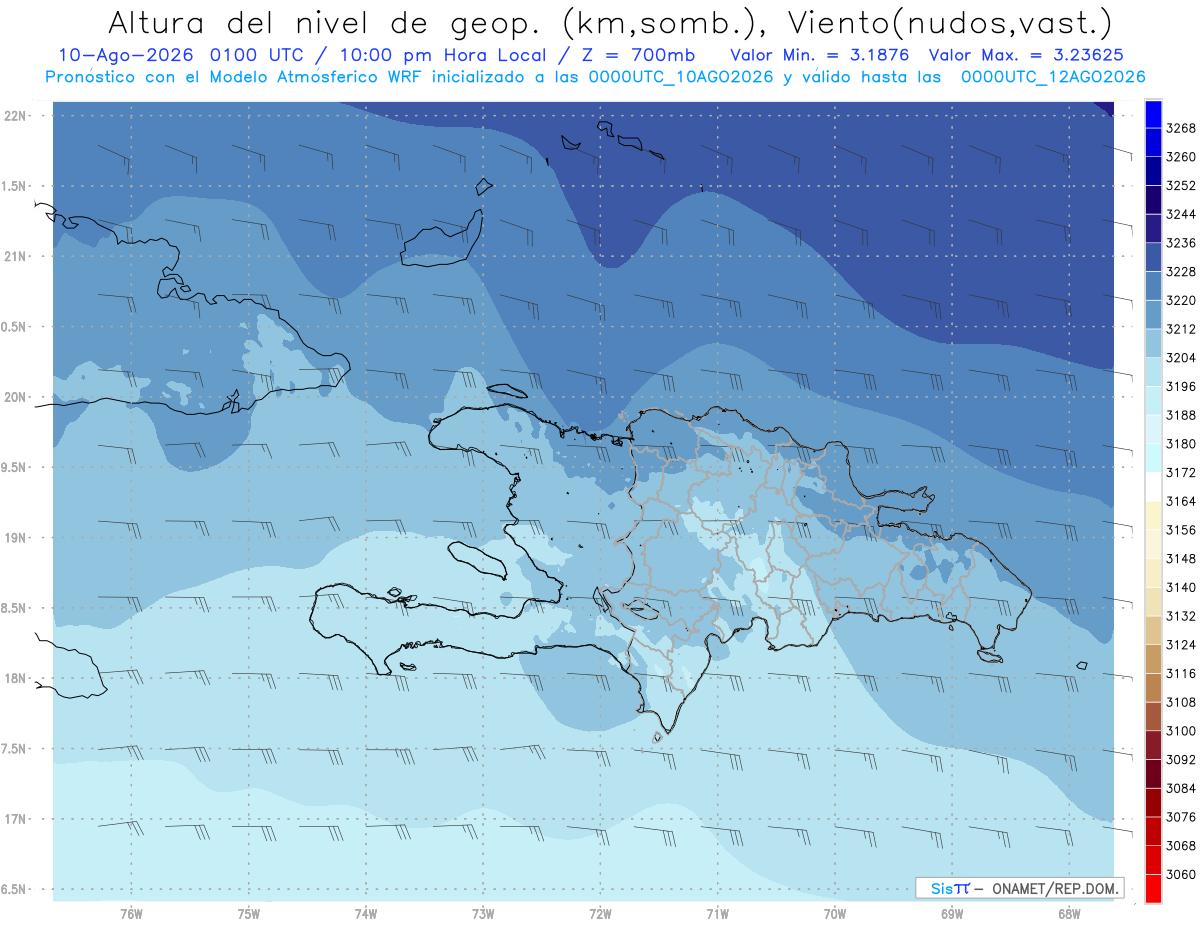Image resolution: width=1200 pixels, height=927 pixels.
Task: Click the latitude axis label 19N
Action: pos(17,538)
